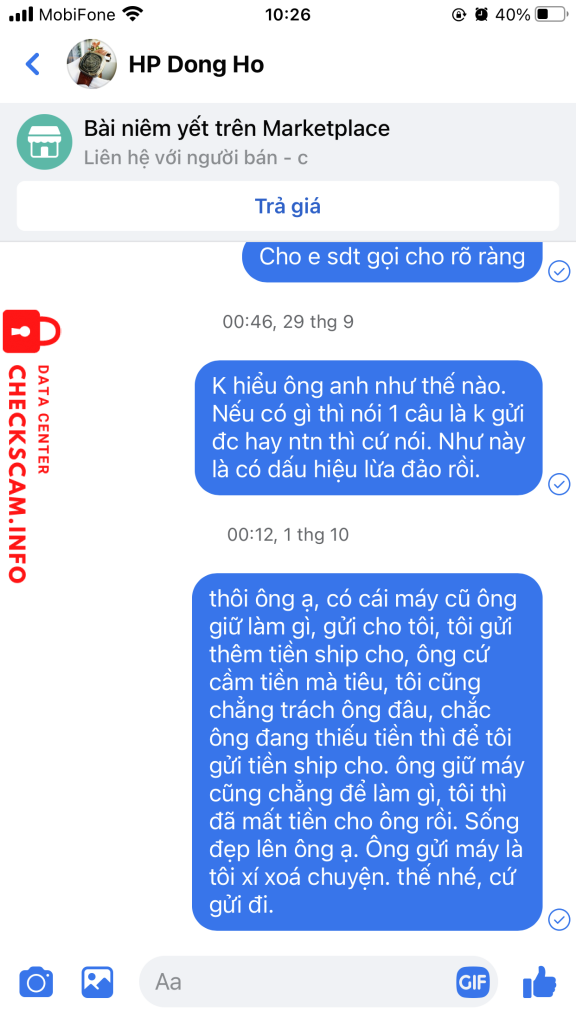Viewport: 576px width, 1024px height.
Task: Select long message starting 'thôi ông ạ'
Action: point(368,752)
